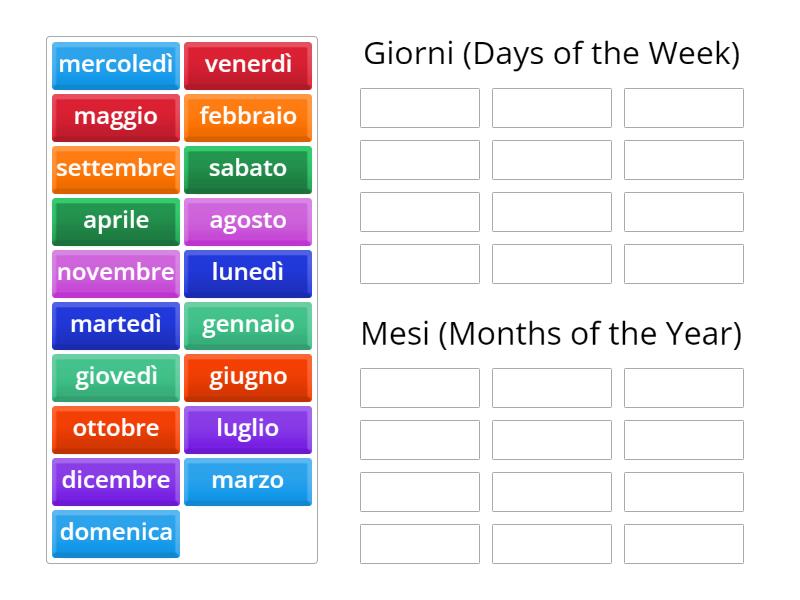Image resolution: width=800 pixels, height=600 pixels.
Task: Click the agosto tile
Action: pyautogui.click(x=248, y=221)
